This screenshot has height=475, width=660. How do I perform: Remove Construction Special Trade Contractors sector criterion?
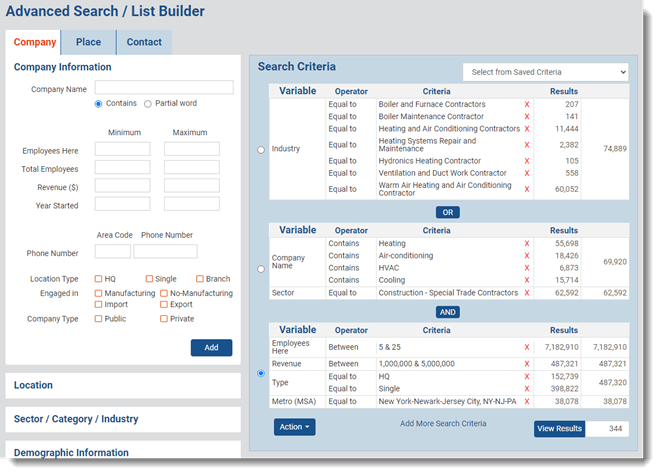coord(527,293)
